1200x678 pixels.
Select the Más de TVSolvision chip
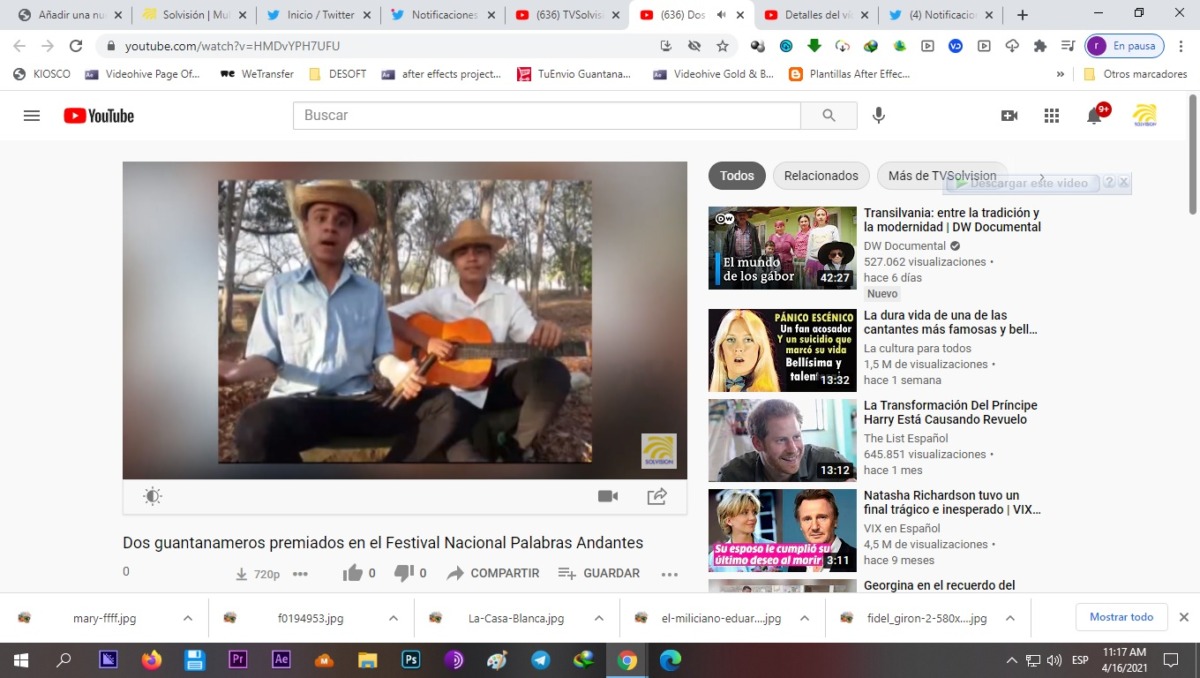click(942, 176)
